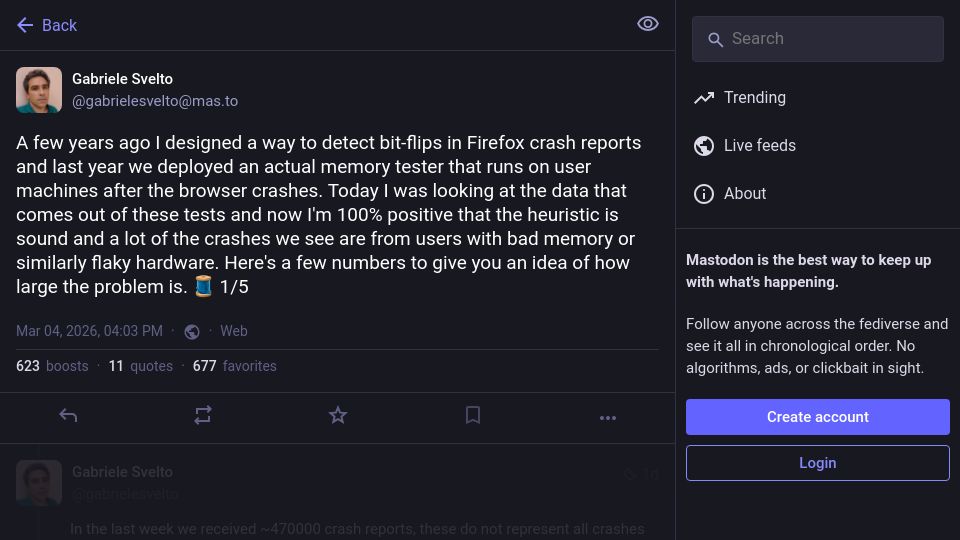Click the Trending arrow icon
The height and width of the screenshot is (540, 960).
[703, 97]
